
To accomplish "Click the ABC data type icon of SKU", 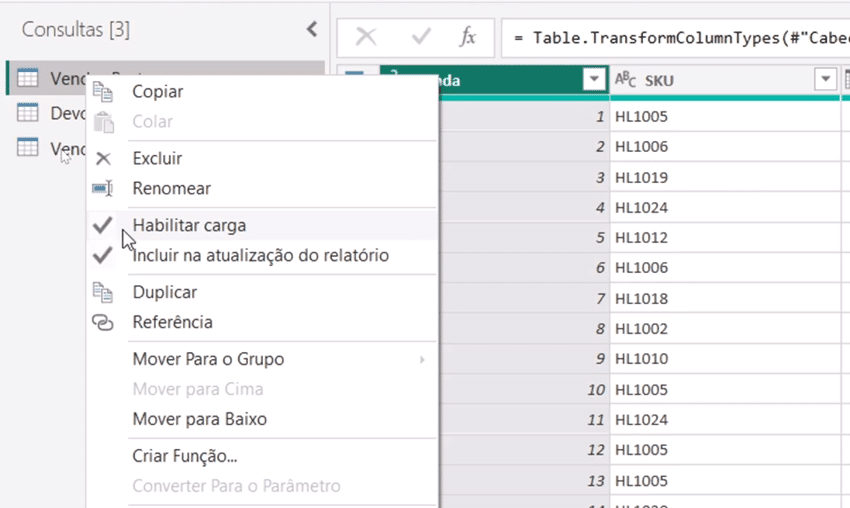I will click(625, 80).
